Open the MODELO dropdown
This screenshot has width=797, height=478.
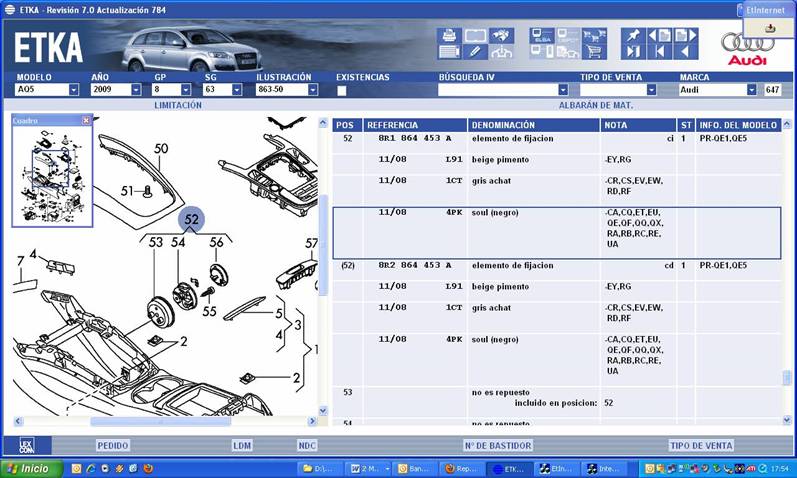(74, 89)
